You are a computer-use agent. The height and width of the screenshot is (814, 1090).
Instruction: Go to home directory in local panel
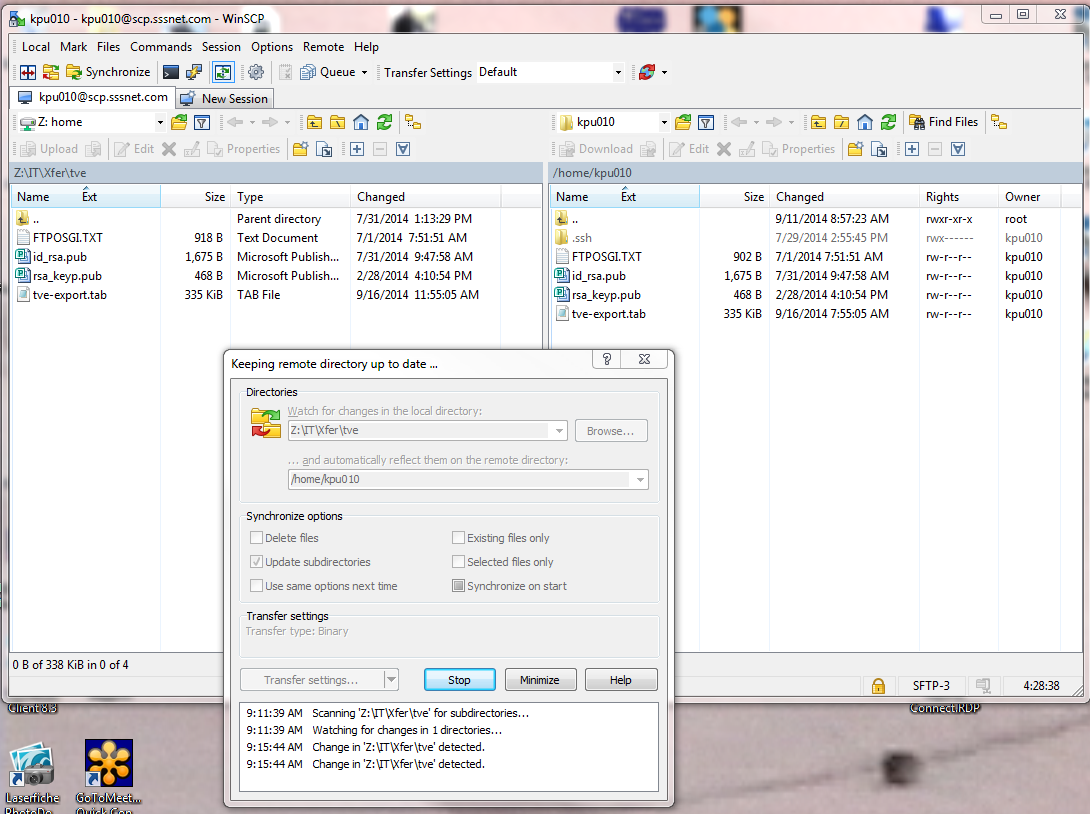(361, 122)
